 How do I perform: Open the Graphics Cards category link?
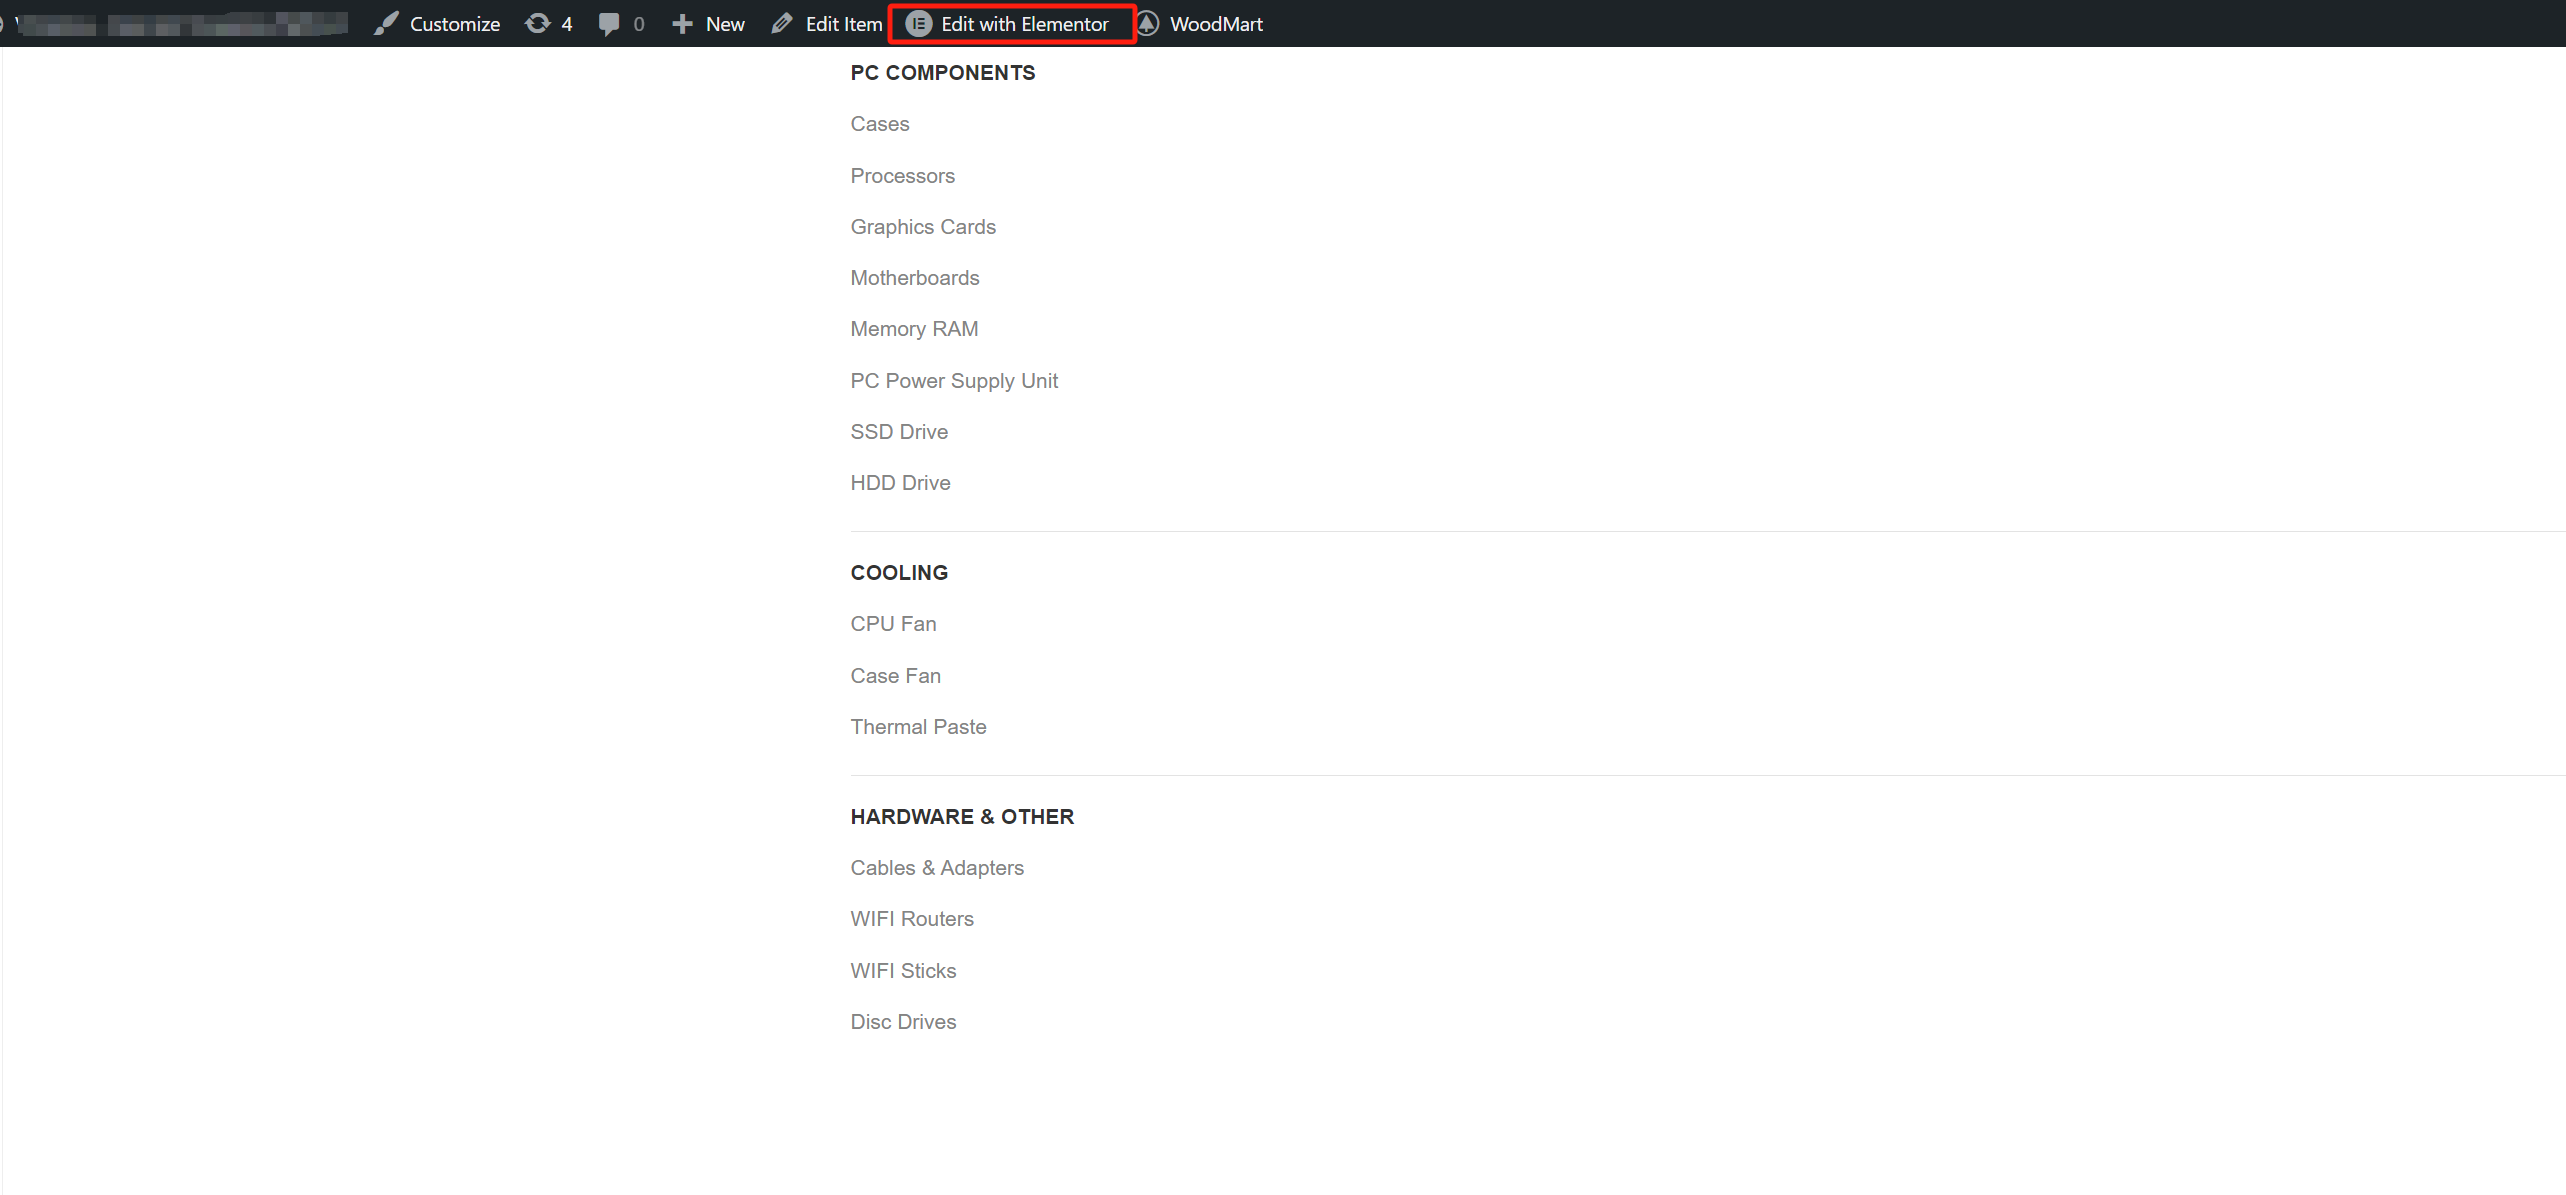[x=922, y=226]
